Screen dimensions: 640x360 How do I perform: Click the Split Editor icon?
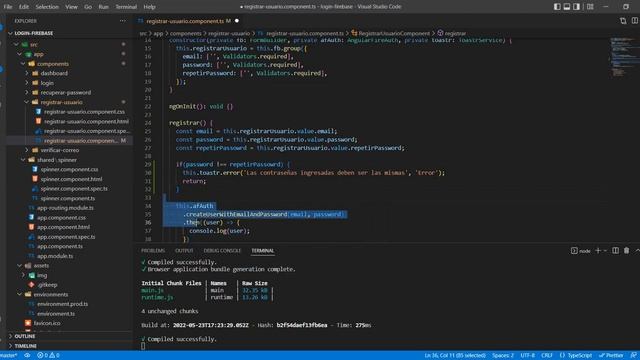pyautogui.click(x=635, y=21)
